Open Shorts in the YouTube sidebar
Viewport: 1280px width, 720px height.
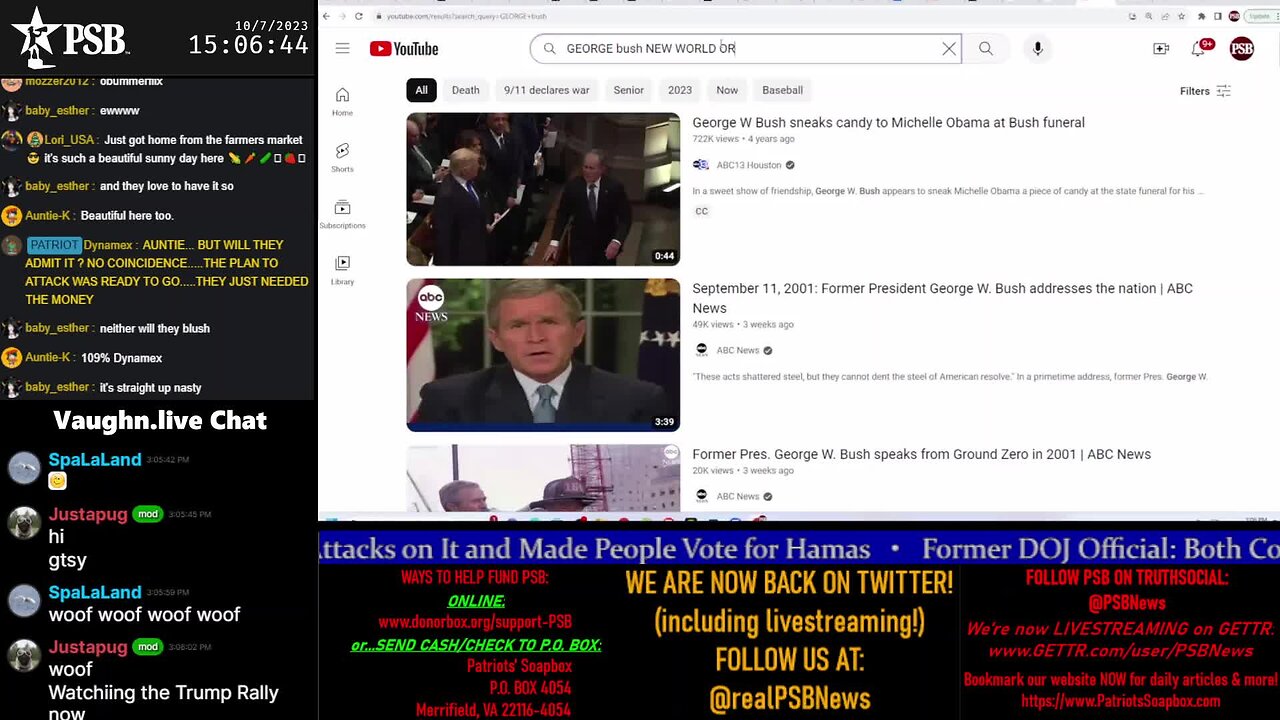click(342, 157)
